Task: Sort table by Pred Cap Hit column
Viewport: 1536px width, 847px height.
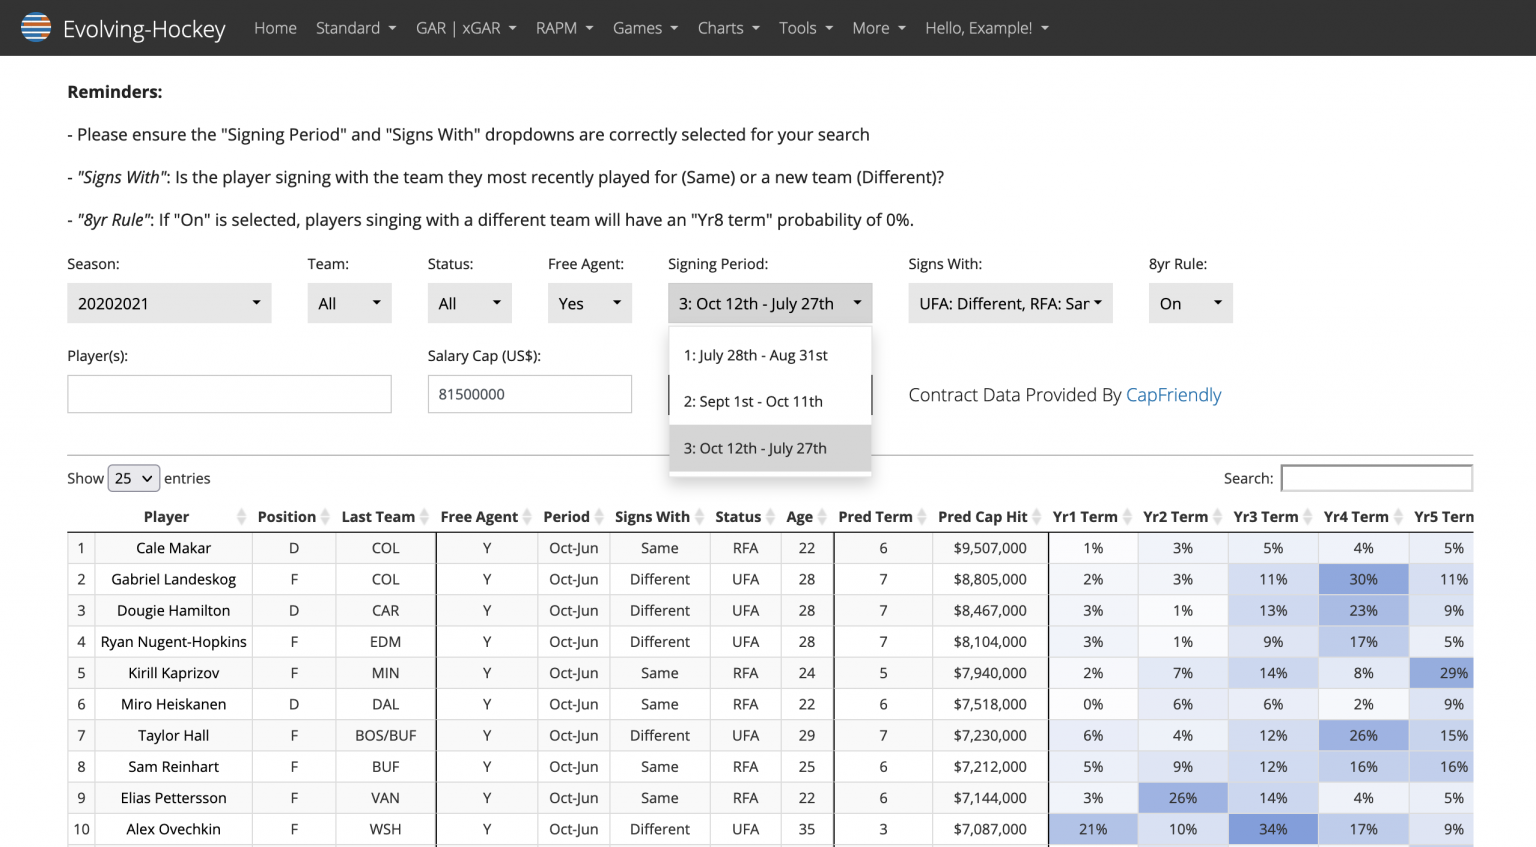Action: click(x=982, y=517)
